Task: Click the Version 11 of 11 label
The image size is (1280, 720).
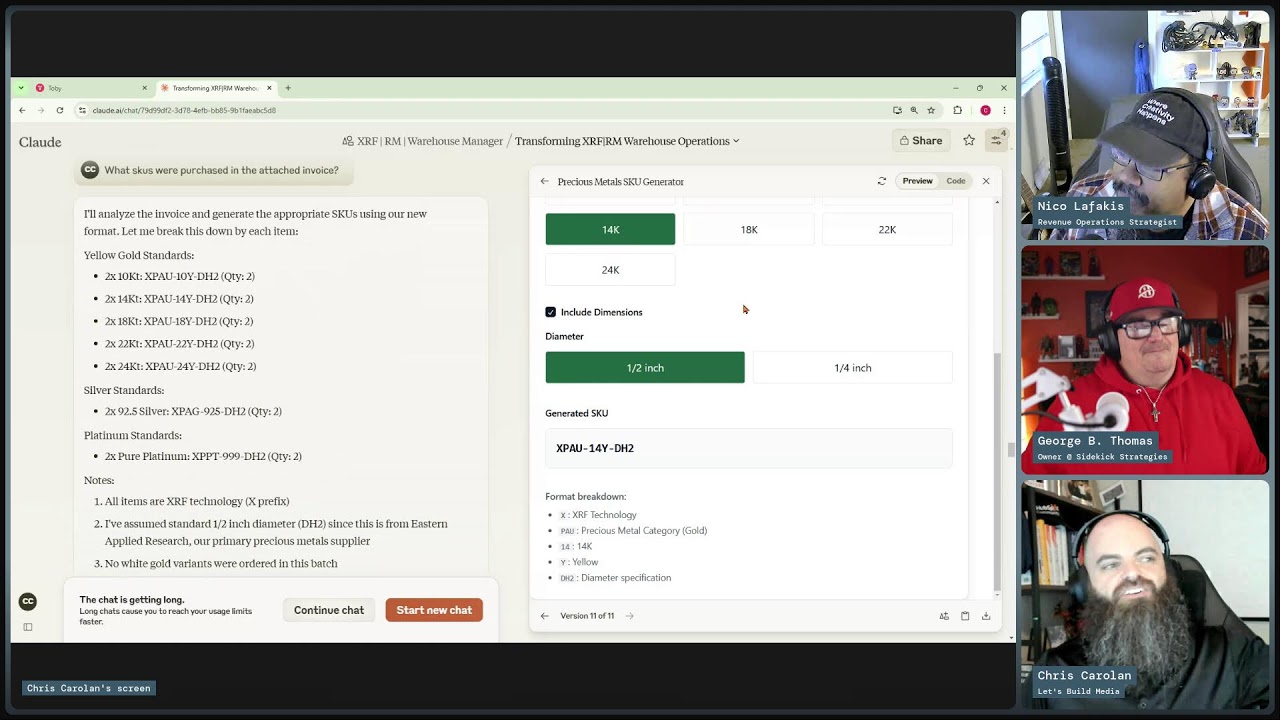Action: coord(587,616)
